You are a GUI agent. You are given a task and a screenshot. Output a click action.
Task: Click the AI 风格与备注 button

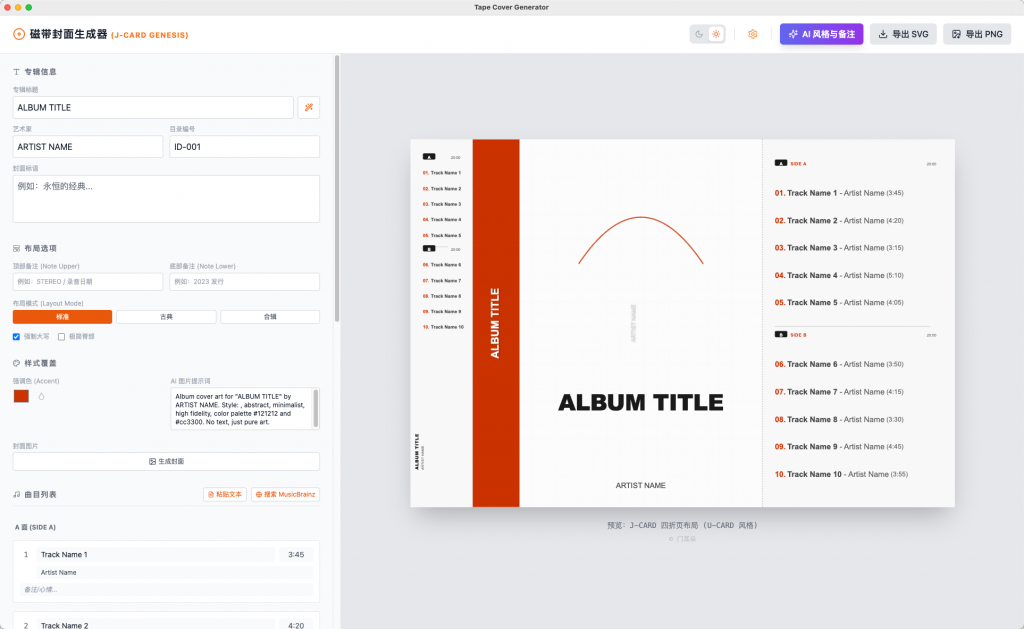821,34
